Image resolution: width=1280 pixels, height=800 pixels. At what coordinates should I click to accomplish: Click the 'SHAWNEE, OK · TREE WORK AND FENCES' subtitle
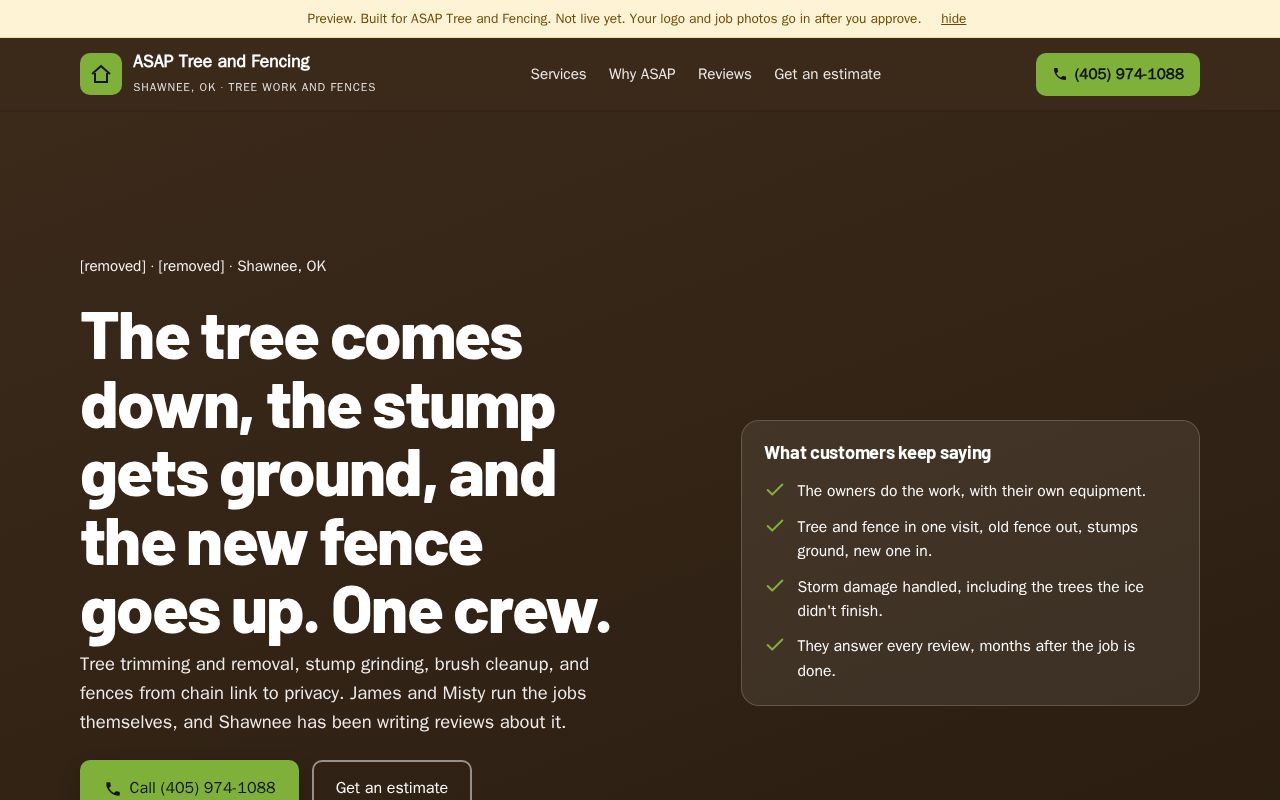(254, 87)
